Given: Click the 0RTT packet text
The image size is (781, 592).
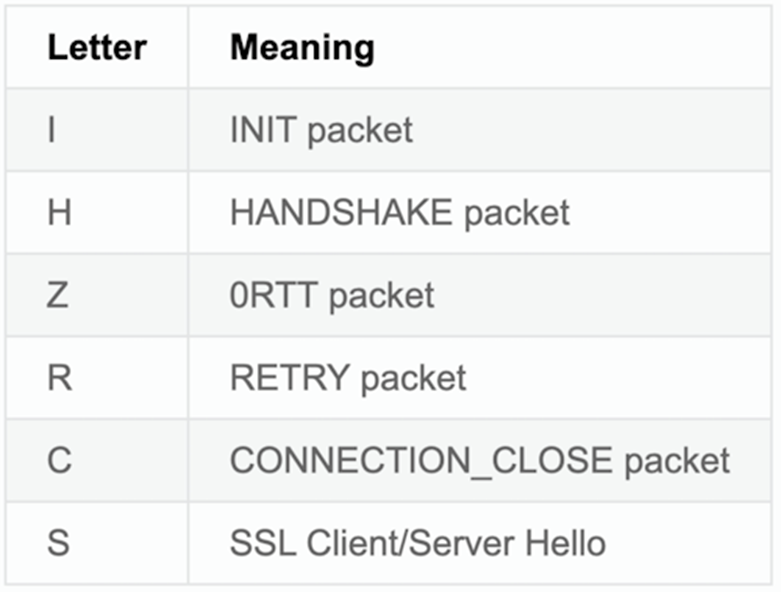Looking at the screenshot, I should pos(332,295).
